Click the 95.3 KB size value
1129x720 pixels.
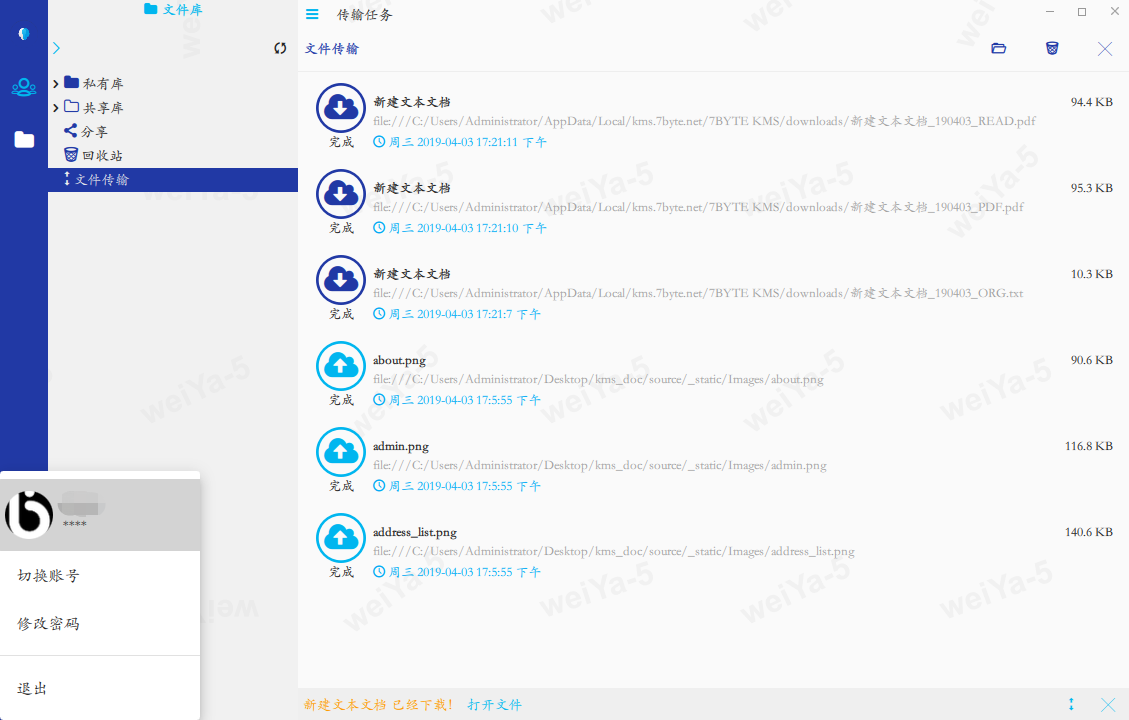point(1092,188)
